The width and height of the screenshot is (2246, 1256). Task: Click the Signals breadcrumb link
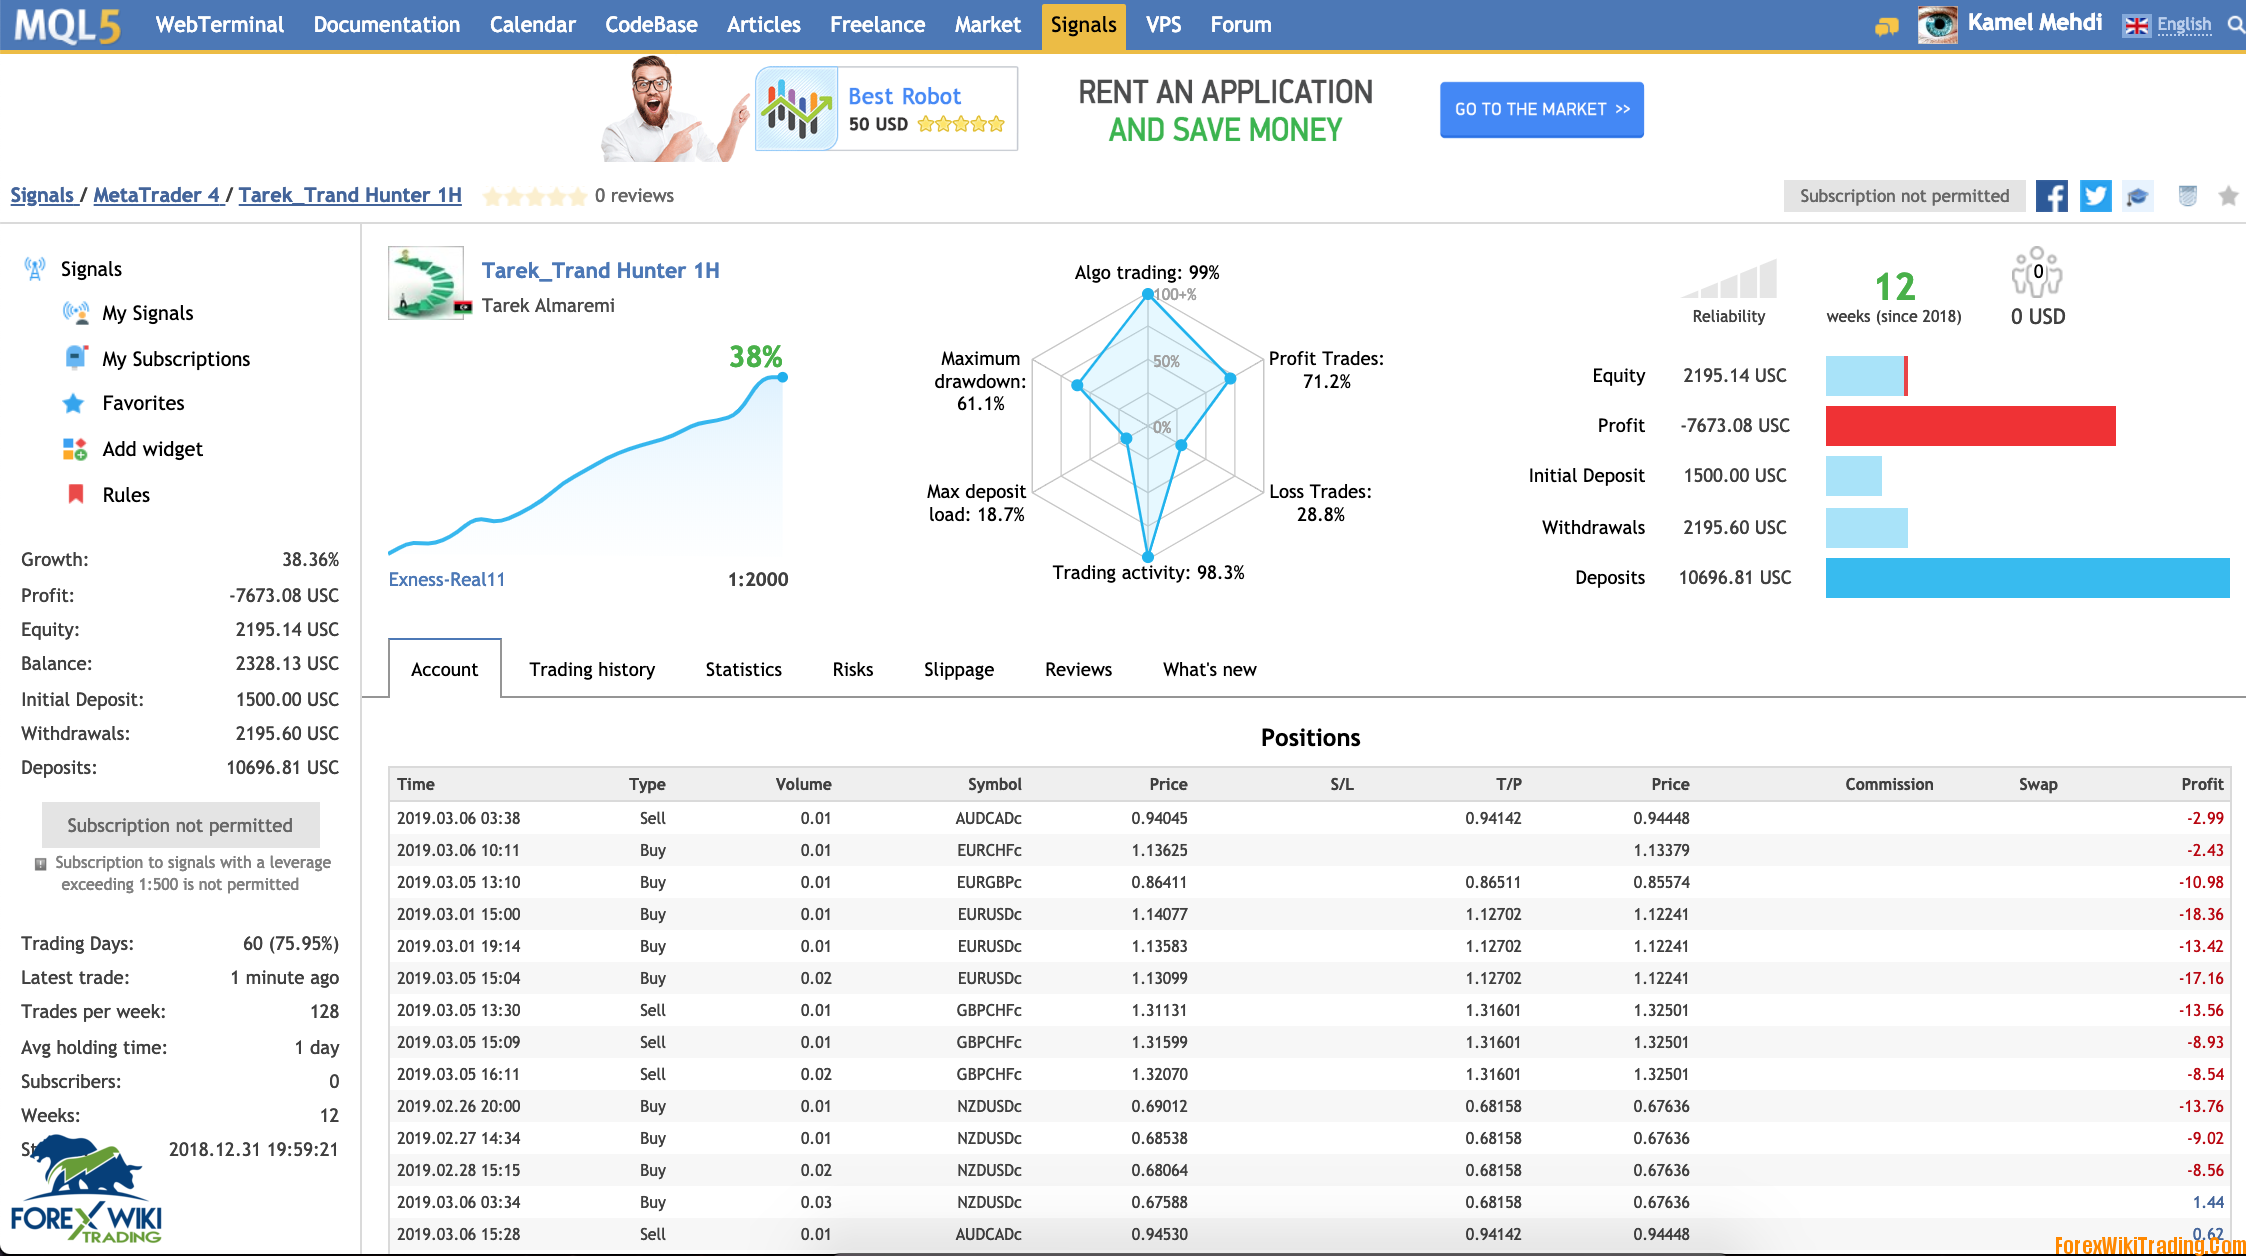coord(42,195)
